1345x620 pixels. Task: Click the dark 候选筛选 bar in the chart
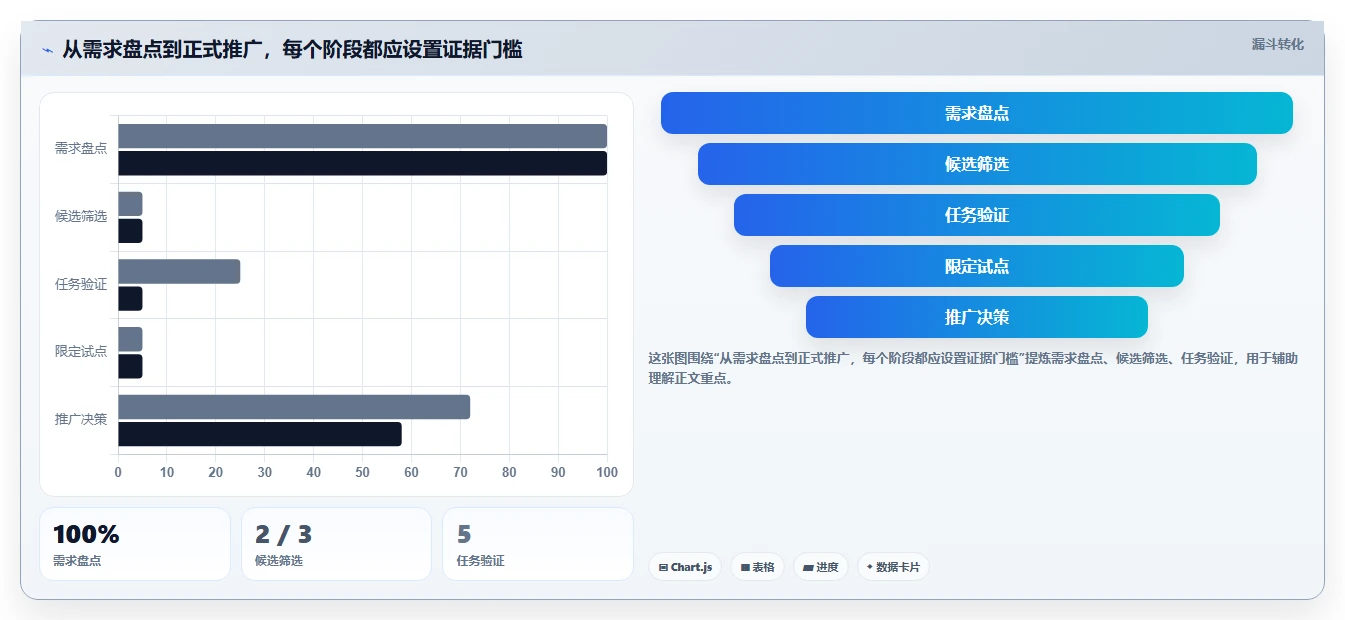(x=130, y=231)
